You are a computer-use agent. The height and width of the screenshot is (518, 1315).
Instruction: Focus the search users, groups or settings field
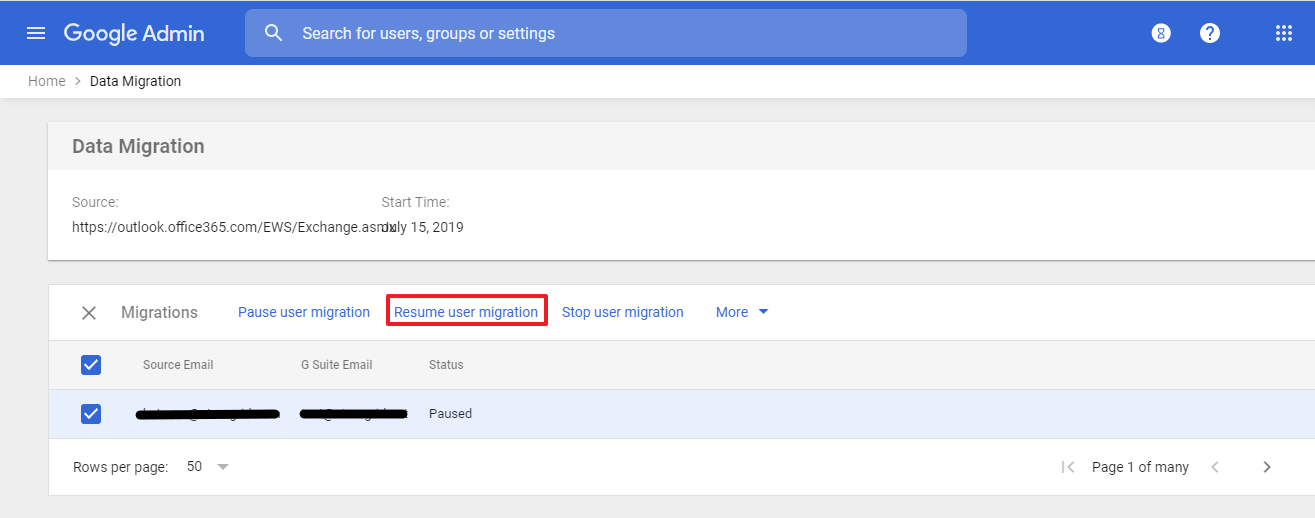tap(605, 33)
